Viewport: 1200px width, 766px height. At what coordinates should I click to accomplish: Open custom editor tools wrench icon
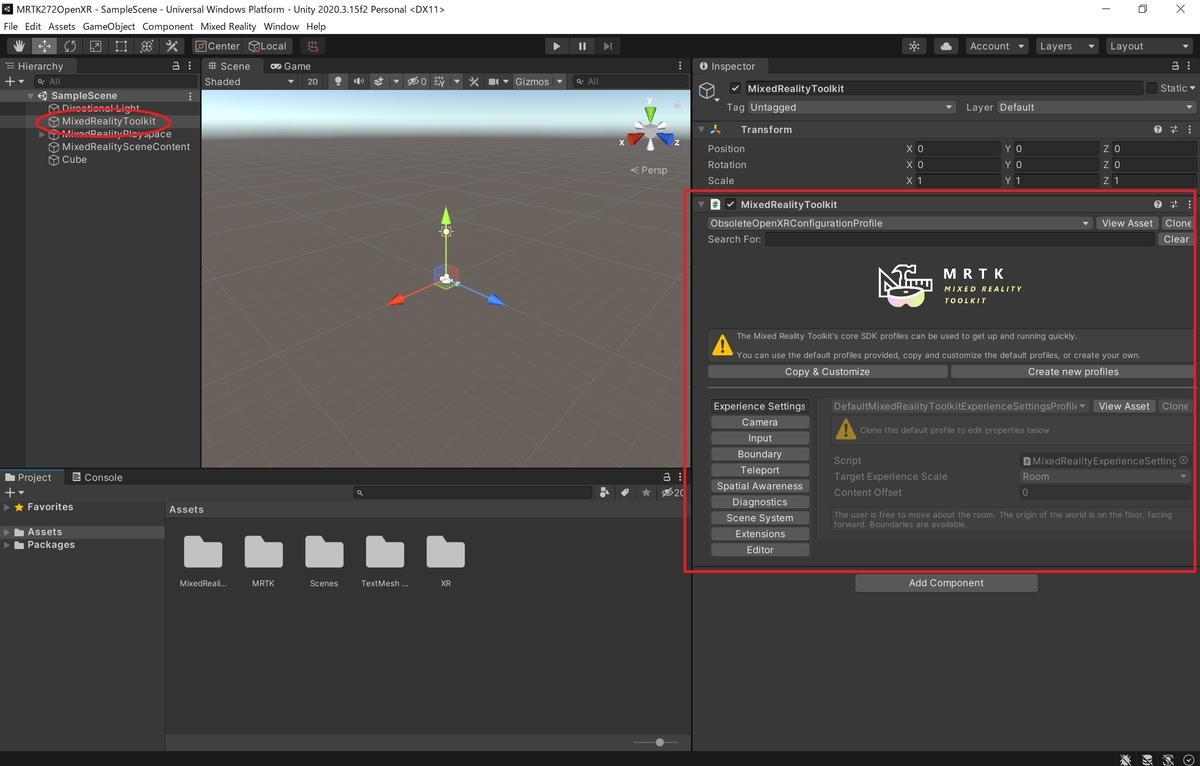point(172,46)
